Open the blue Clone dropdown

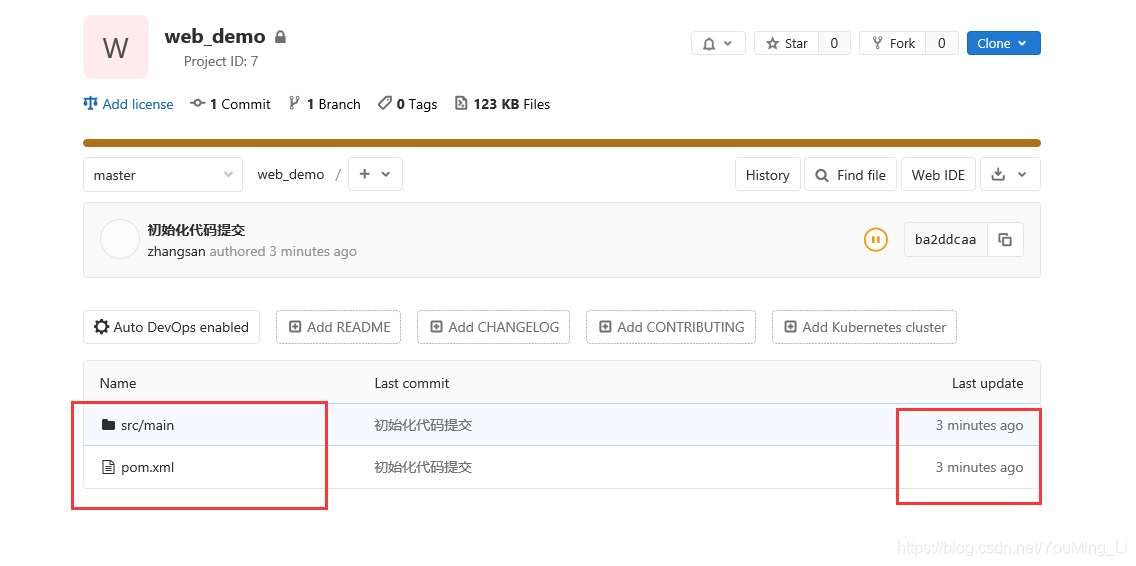[1003, 43]
